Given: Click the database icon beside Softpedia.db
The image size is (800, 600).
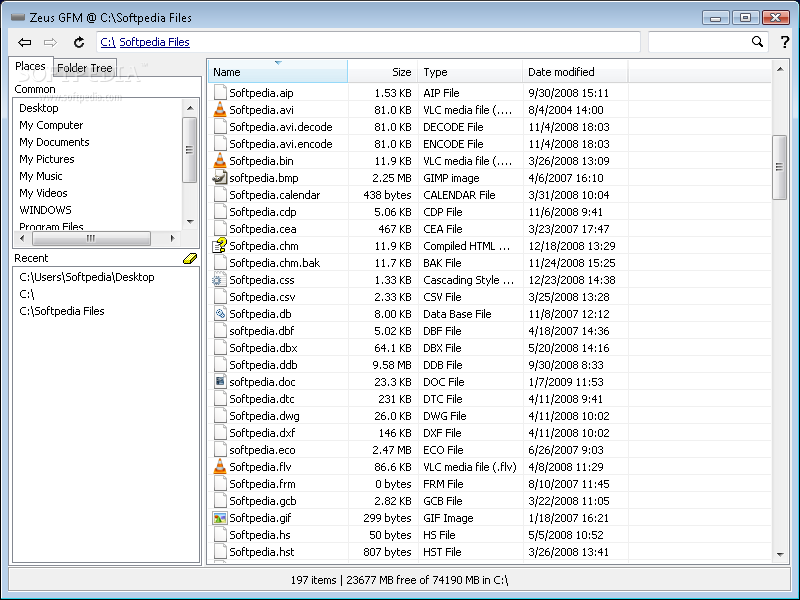Looking at the screenshot, I should (221, 314).
